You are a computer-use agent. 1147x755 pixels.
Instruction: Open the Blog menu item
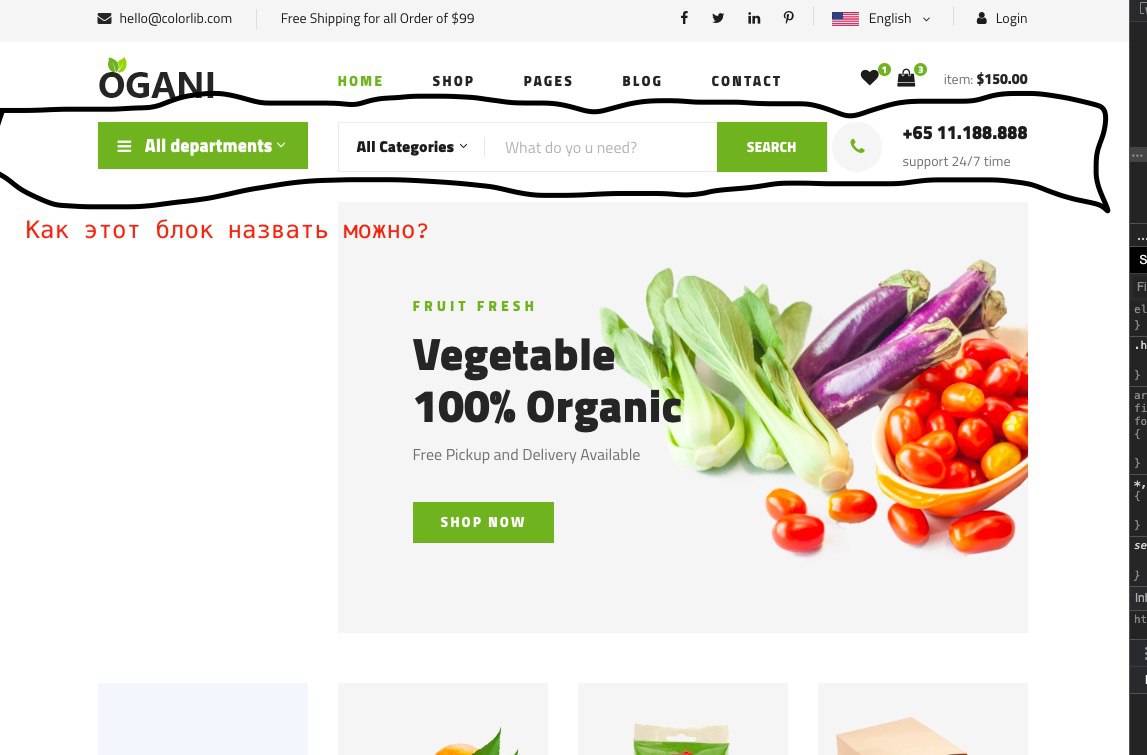click(642, 81)
